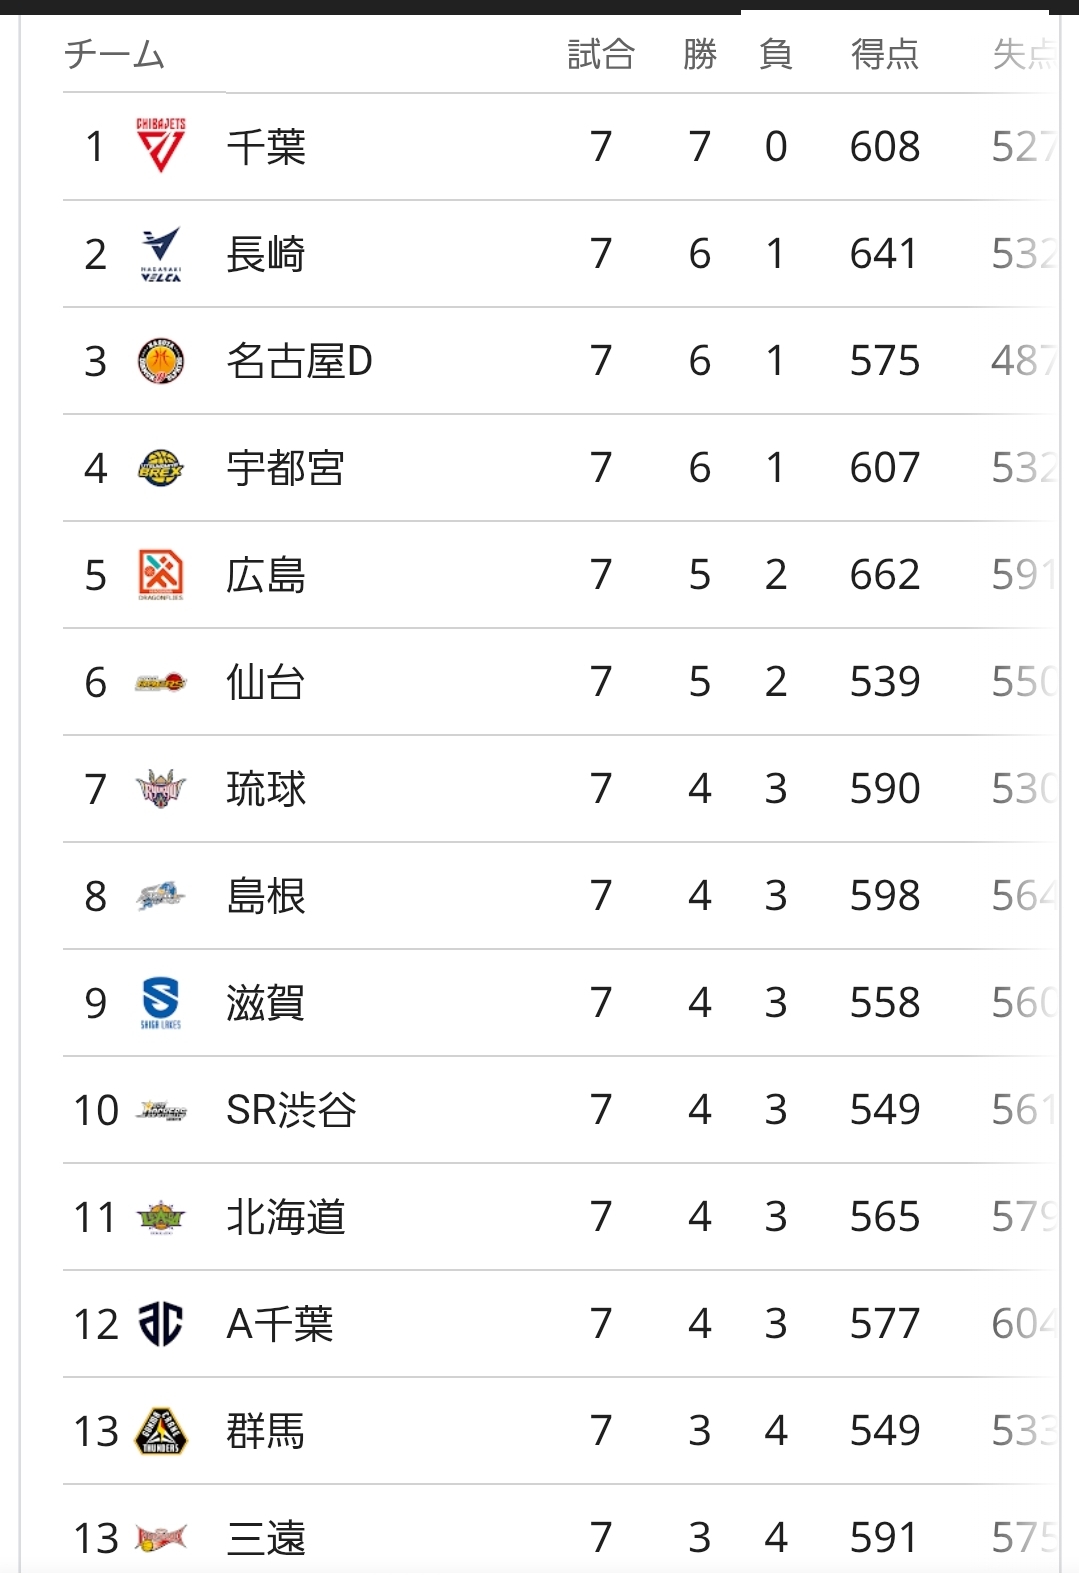Viewport: 1079px width, 1576px height.
Task: Click the A千葉 team logo
Action: point(161,1324)
